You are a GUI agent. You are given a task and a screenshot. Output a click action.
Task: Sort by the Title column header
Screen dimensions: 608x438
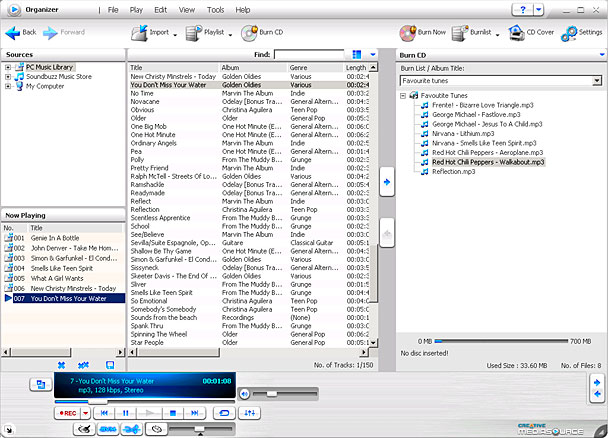174,68
